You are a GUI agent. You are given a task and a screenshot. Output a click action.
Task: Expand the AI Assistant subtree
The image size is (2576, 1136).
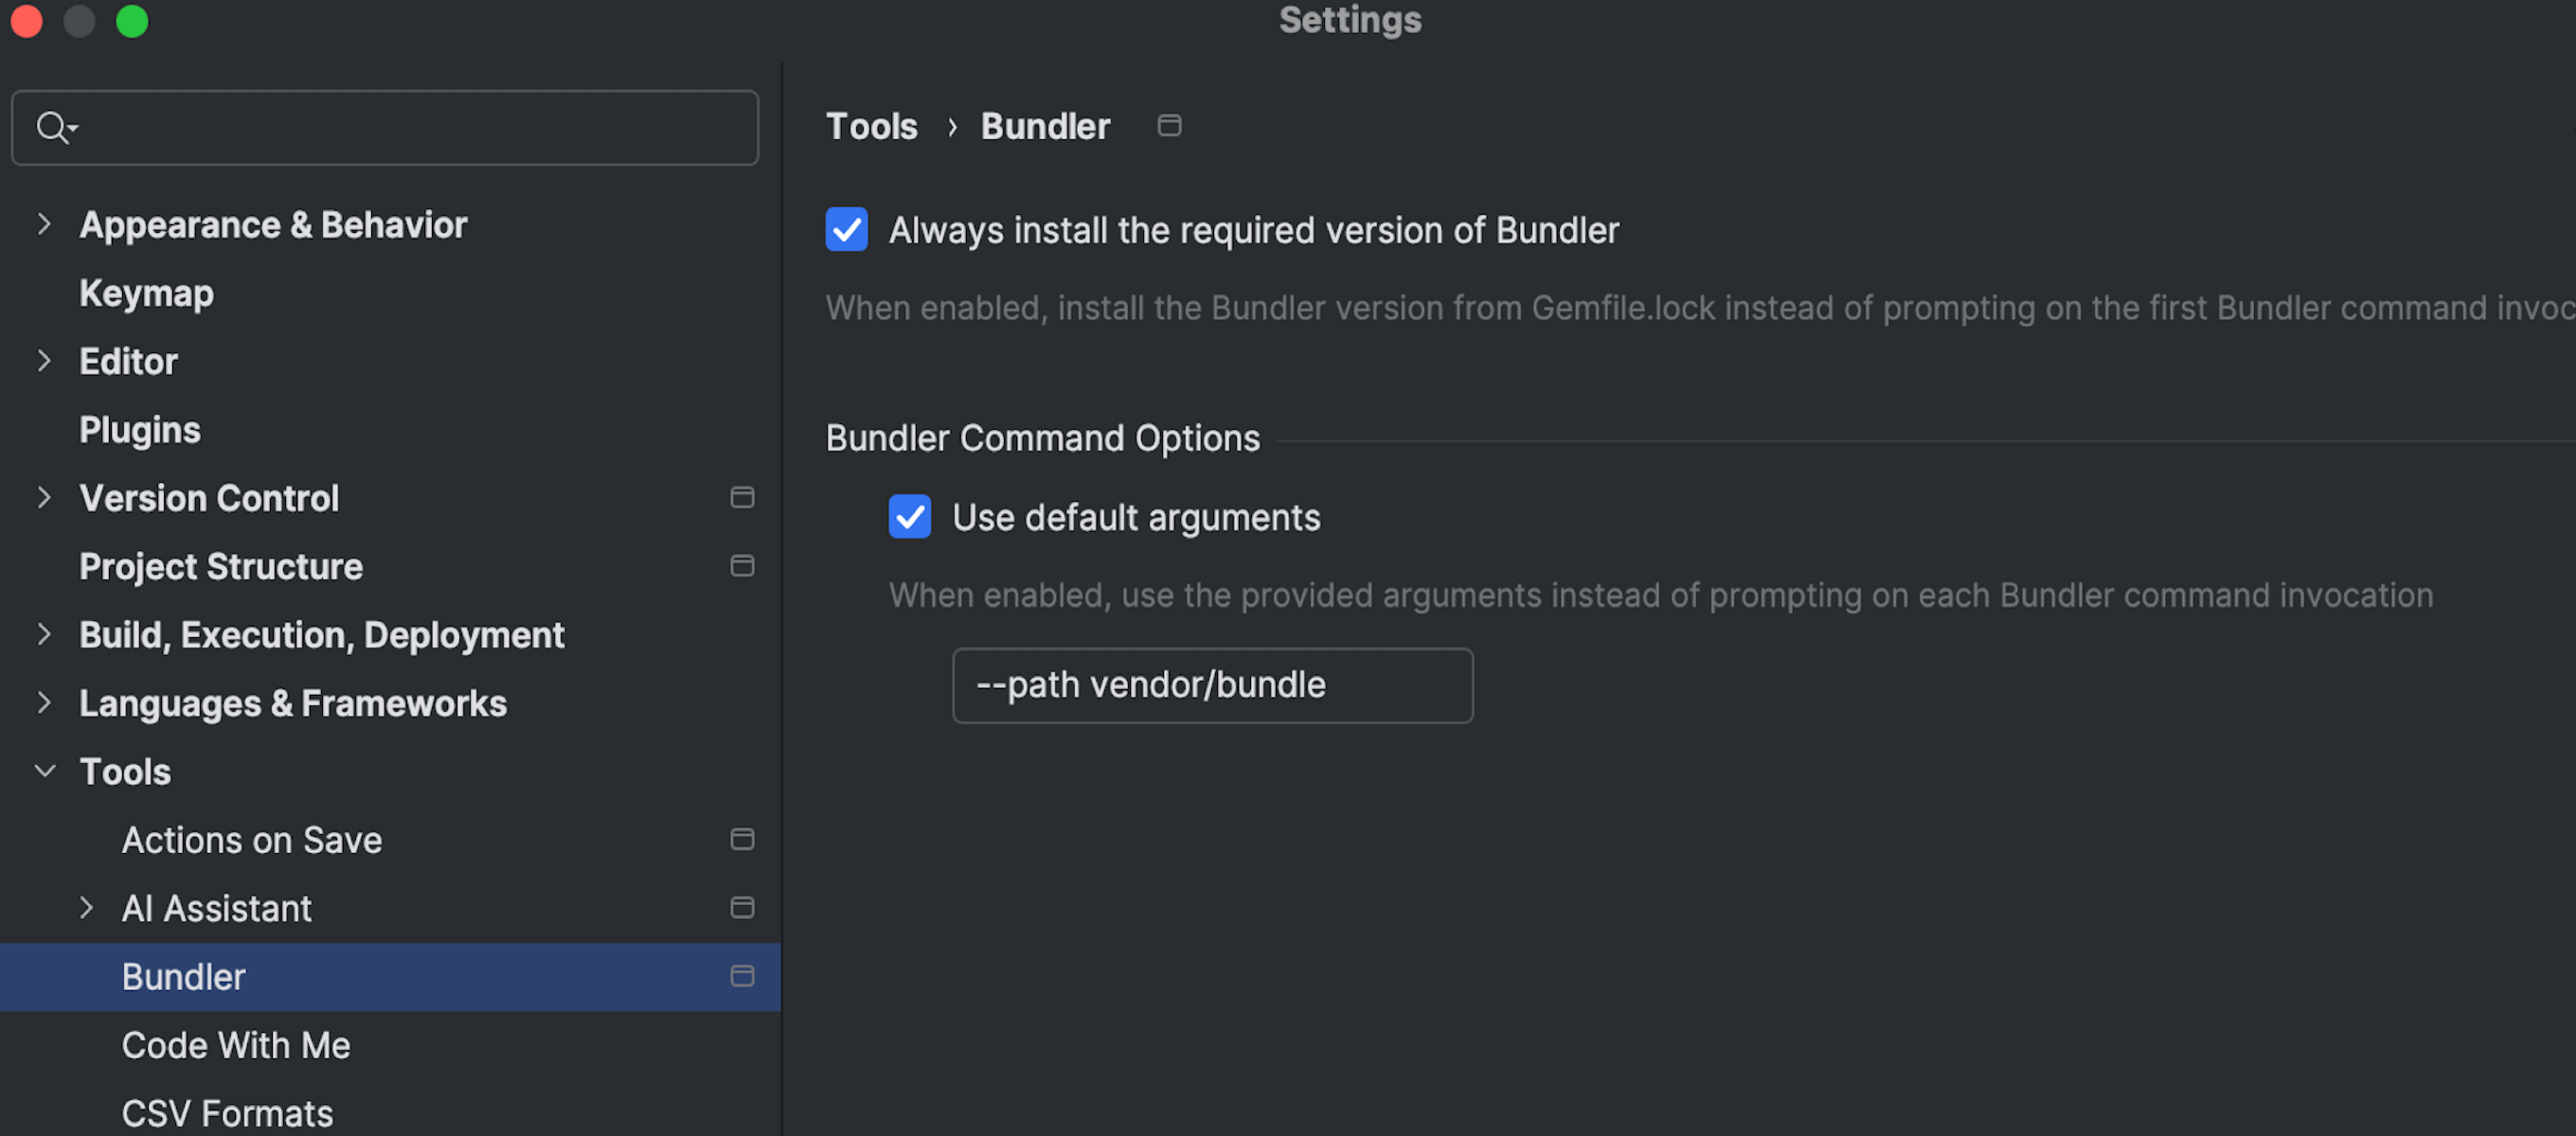click(86, 907)
